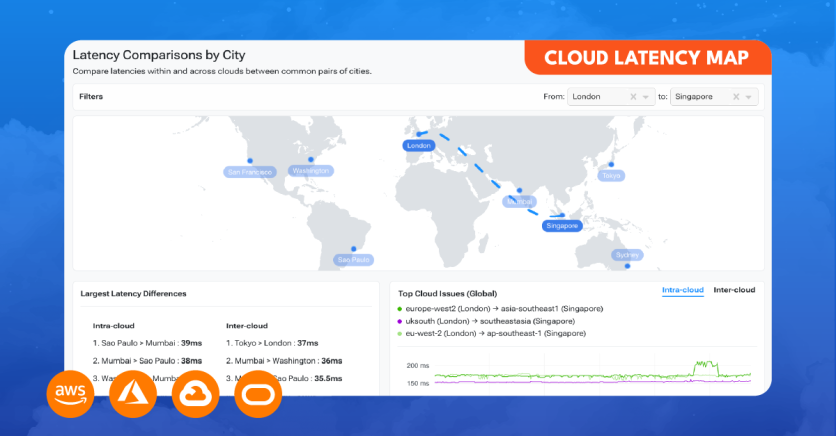Image resolution: width=836 pixels, height=436 pixels.
Task: Click the AWS logo icon
Action: tap(70, 394)
